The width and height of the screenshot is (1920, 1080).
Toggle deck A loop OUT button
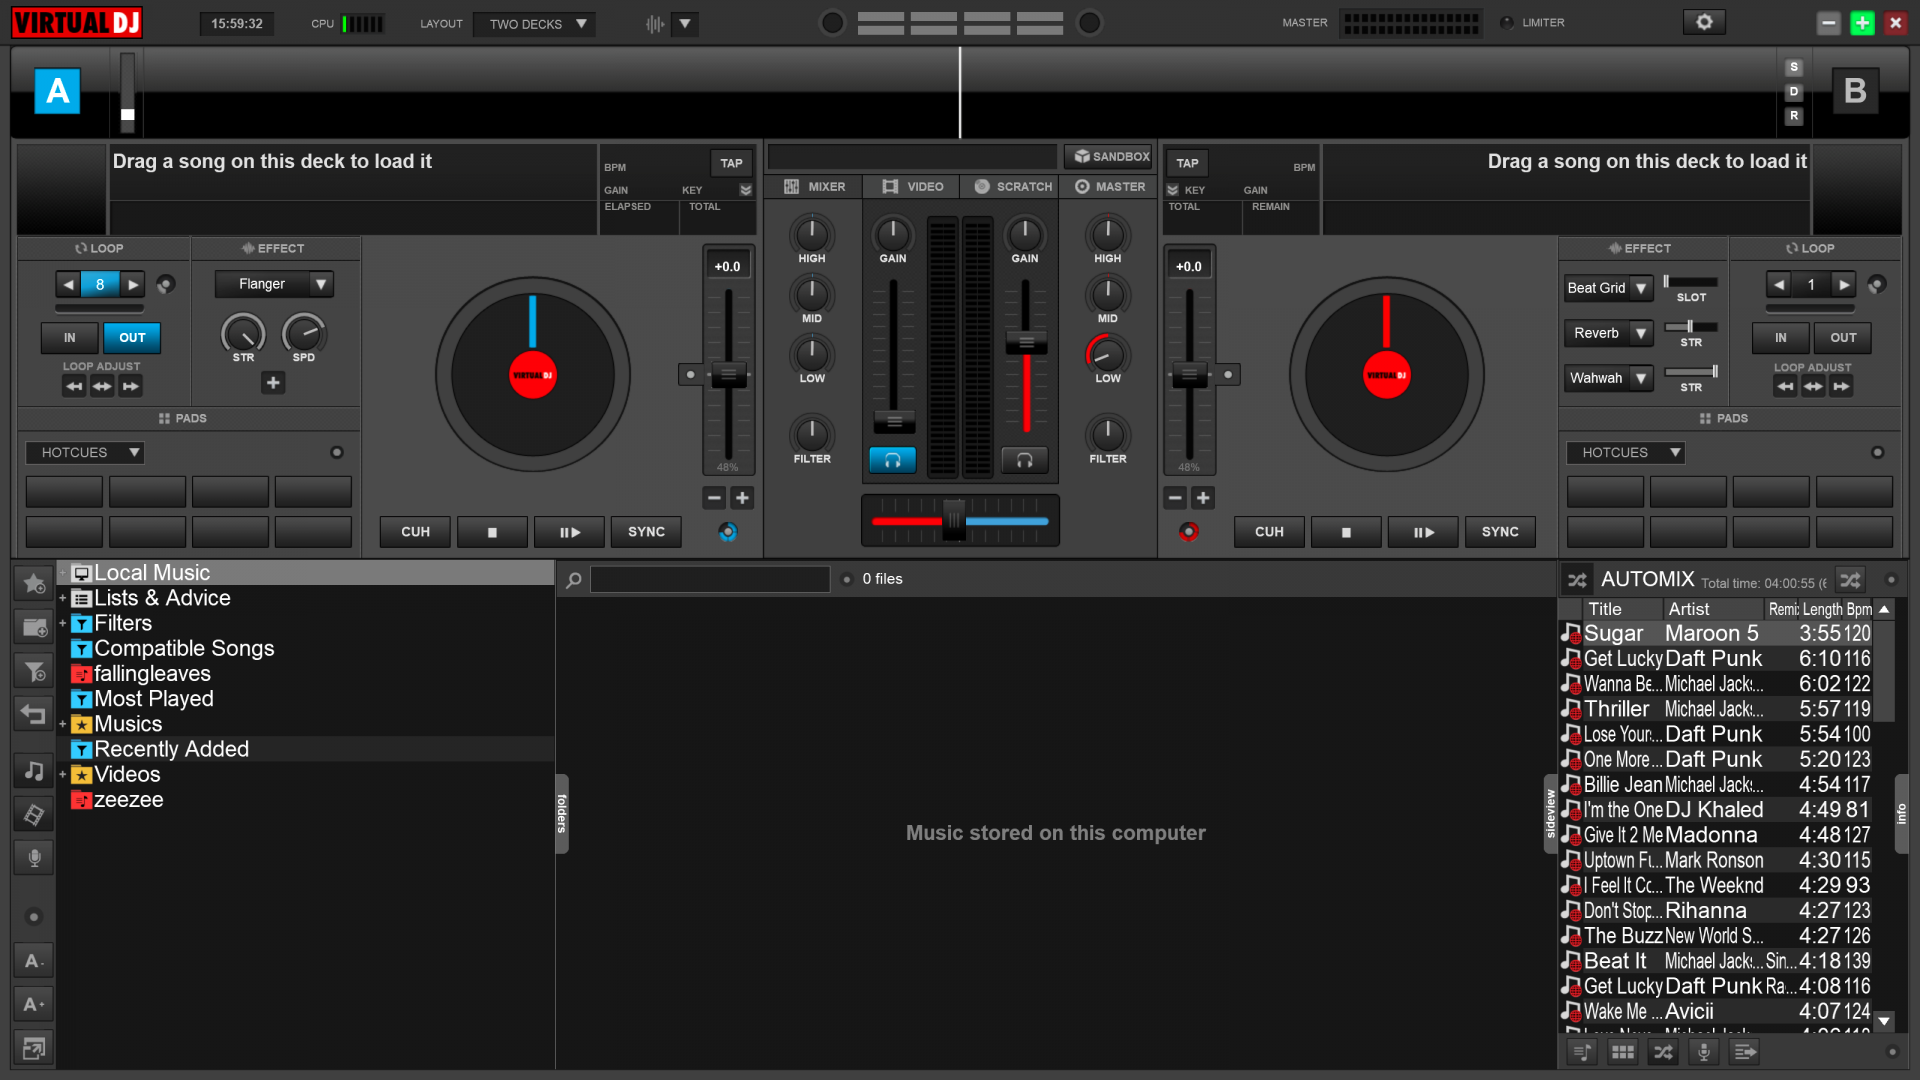click(132, 338)
